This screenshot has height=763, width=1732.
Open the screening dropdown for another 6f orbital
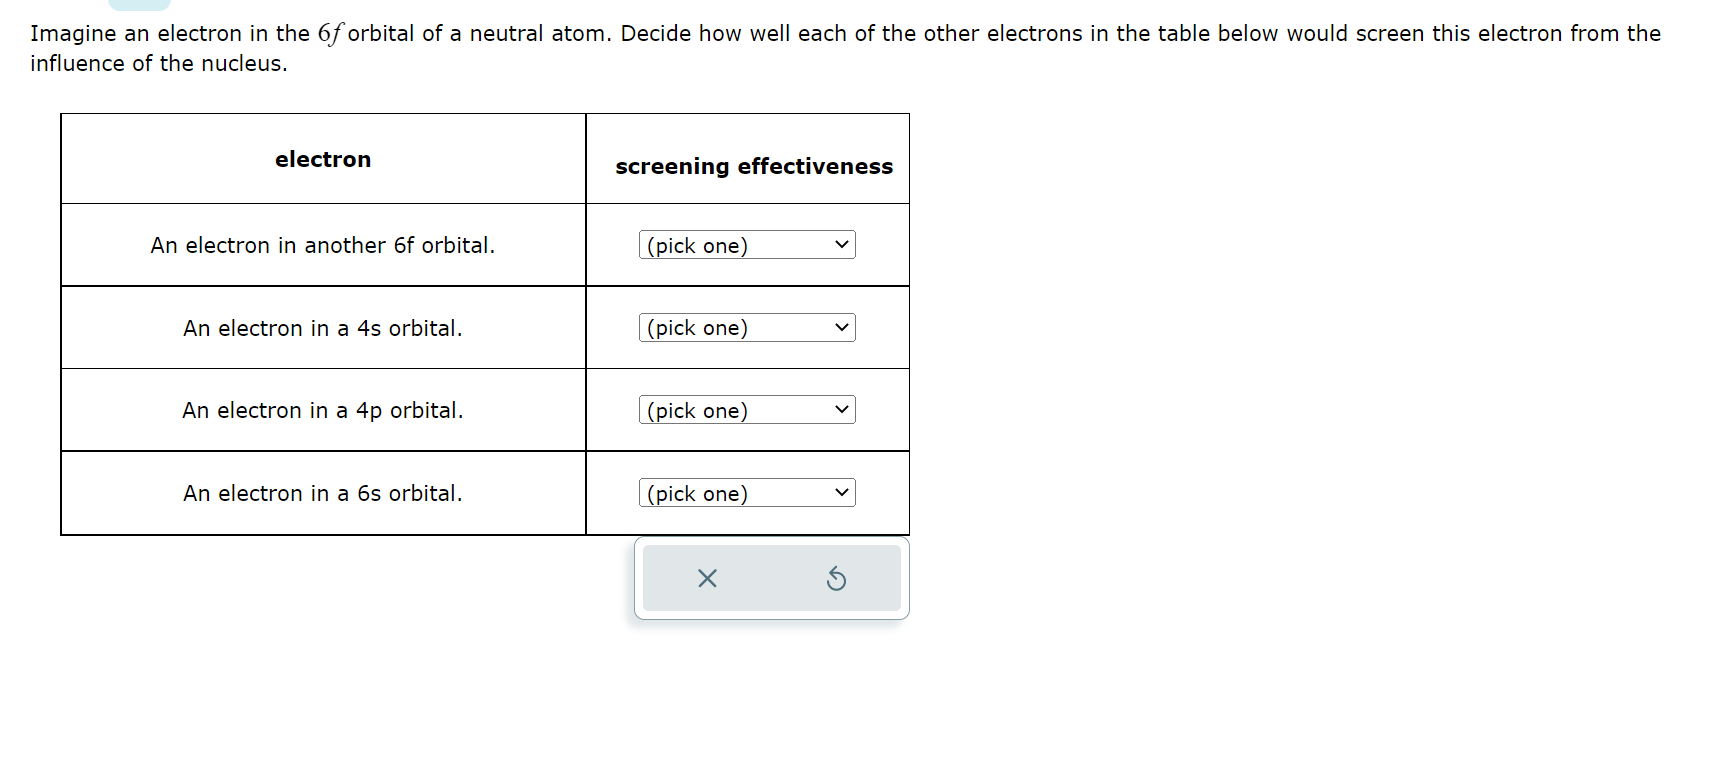coord(746,245)
